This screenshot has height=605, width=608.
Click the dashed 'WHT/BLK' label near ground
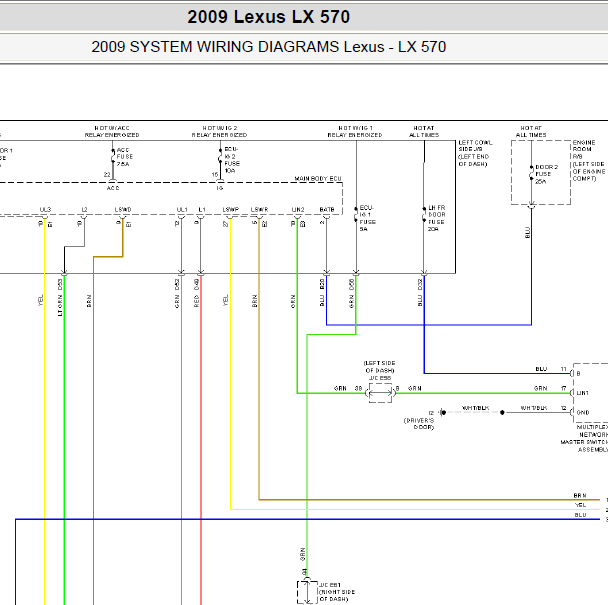(475, 408)
